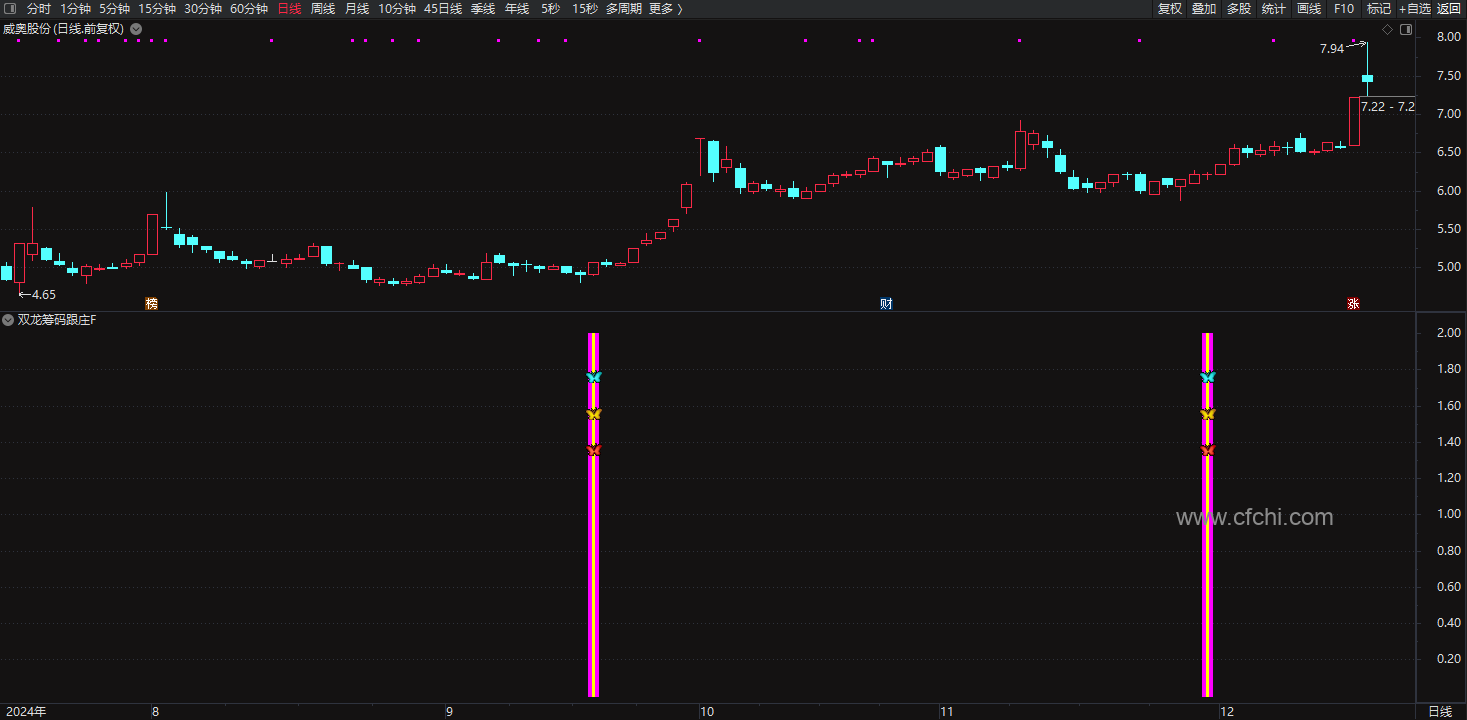Image resolution: width=1467 pixels, height=720 pixels.
Task: Add stock with +自选 button
Action: [x=1415, y=9]
